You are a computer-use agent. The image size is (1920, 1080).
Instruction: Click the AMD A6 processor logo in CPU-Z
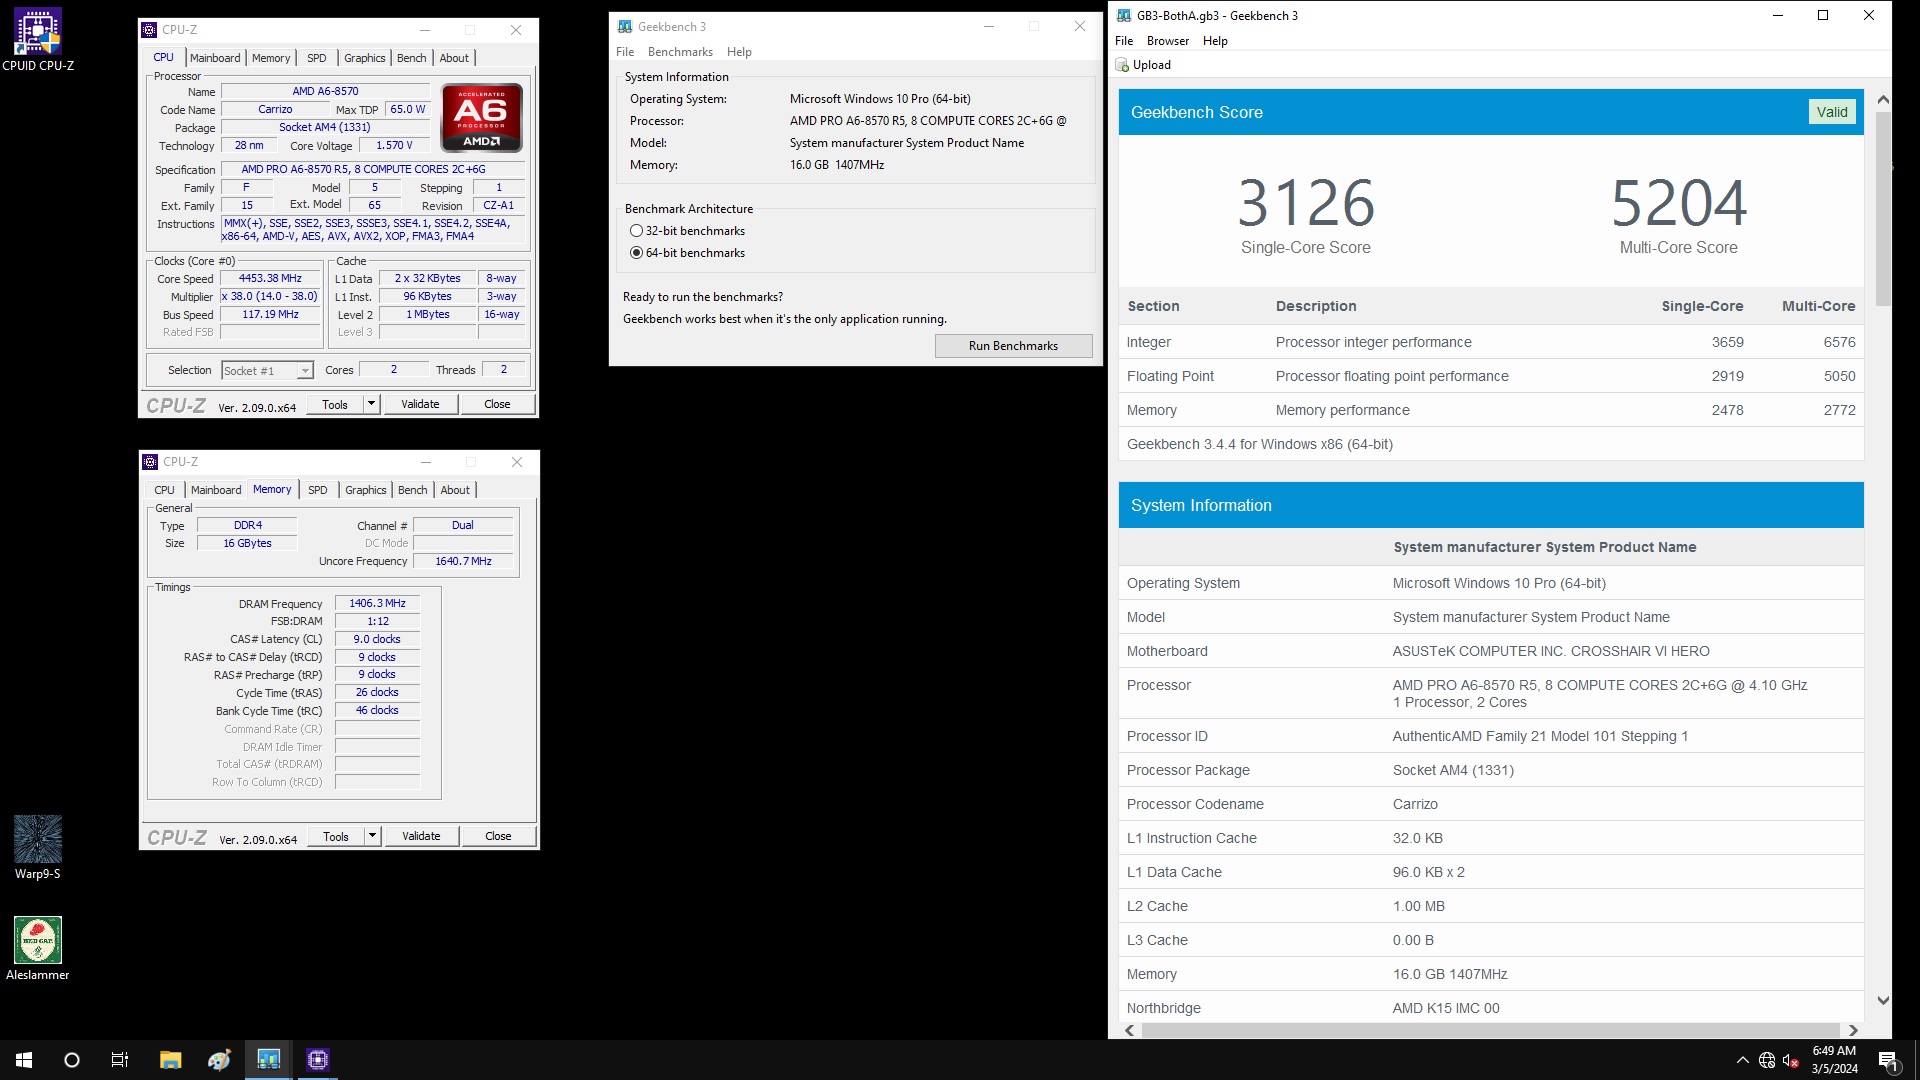coord(482,118)
